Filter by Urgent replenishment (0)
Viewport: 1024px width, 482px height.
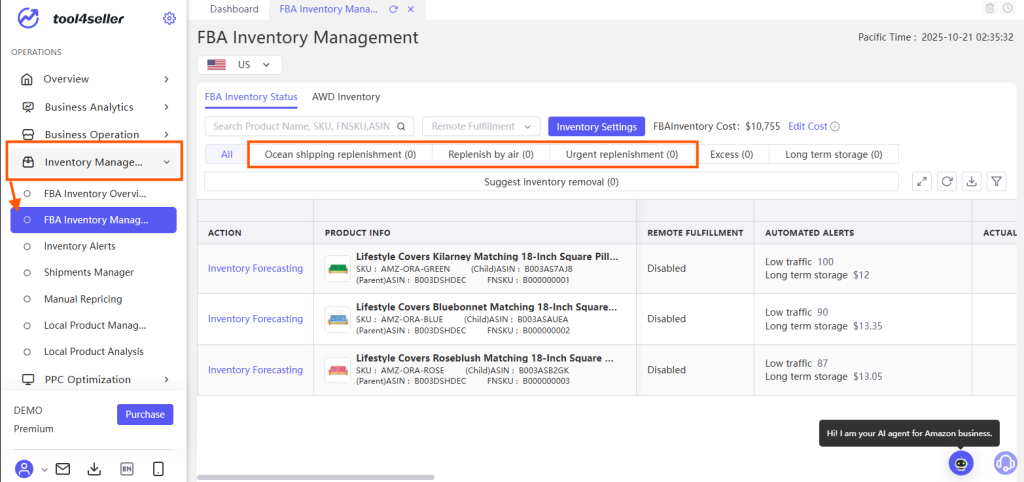[x=622, y=154]
